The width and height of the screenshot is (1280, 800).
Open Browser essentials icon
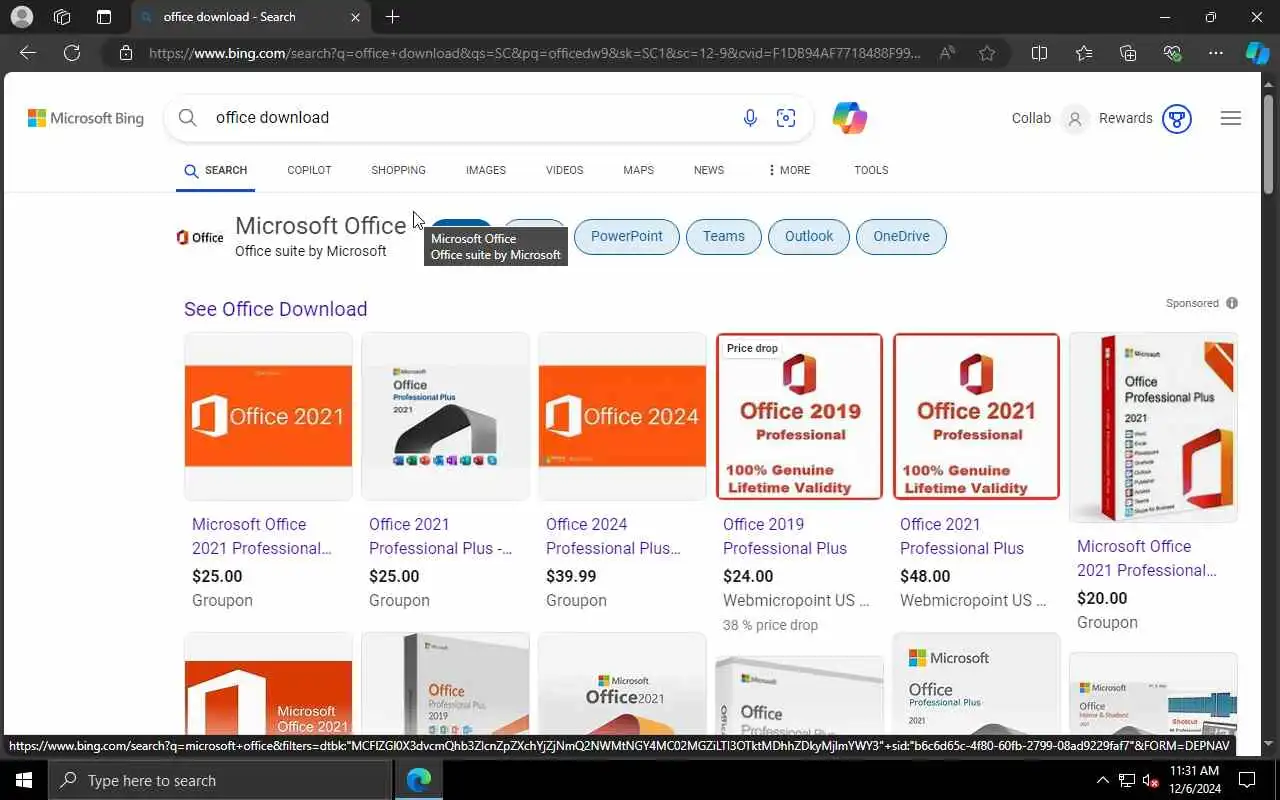[1172, 53]
